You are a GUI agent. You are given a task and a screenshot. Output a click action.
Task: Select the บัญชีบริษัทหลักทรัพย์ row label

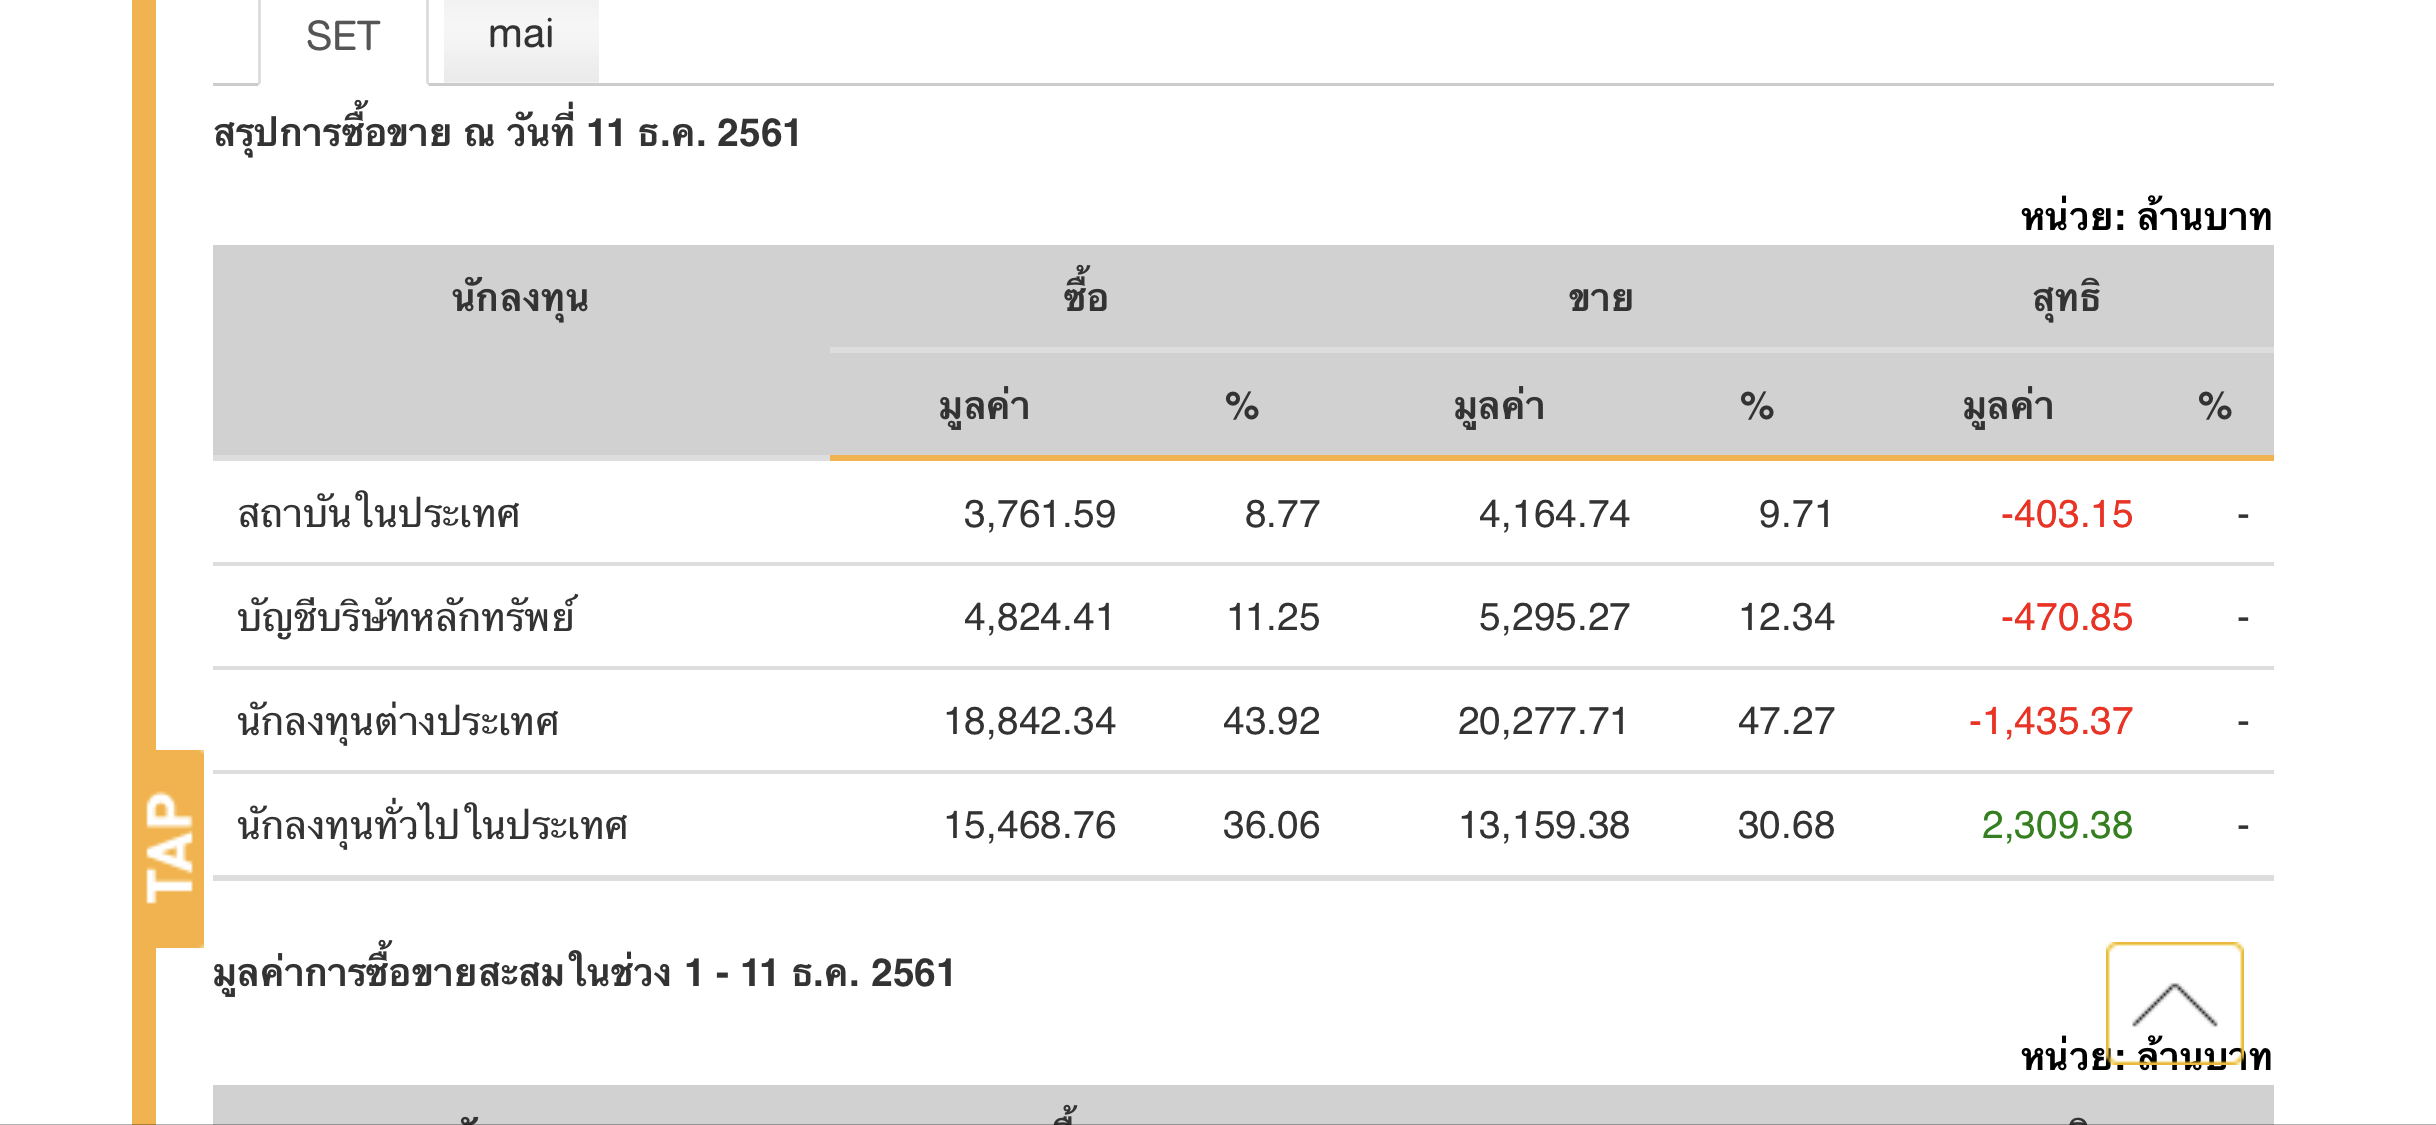[x=406, y=617]
